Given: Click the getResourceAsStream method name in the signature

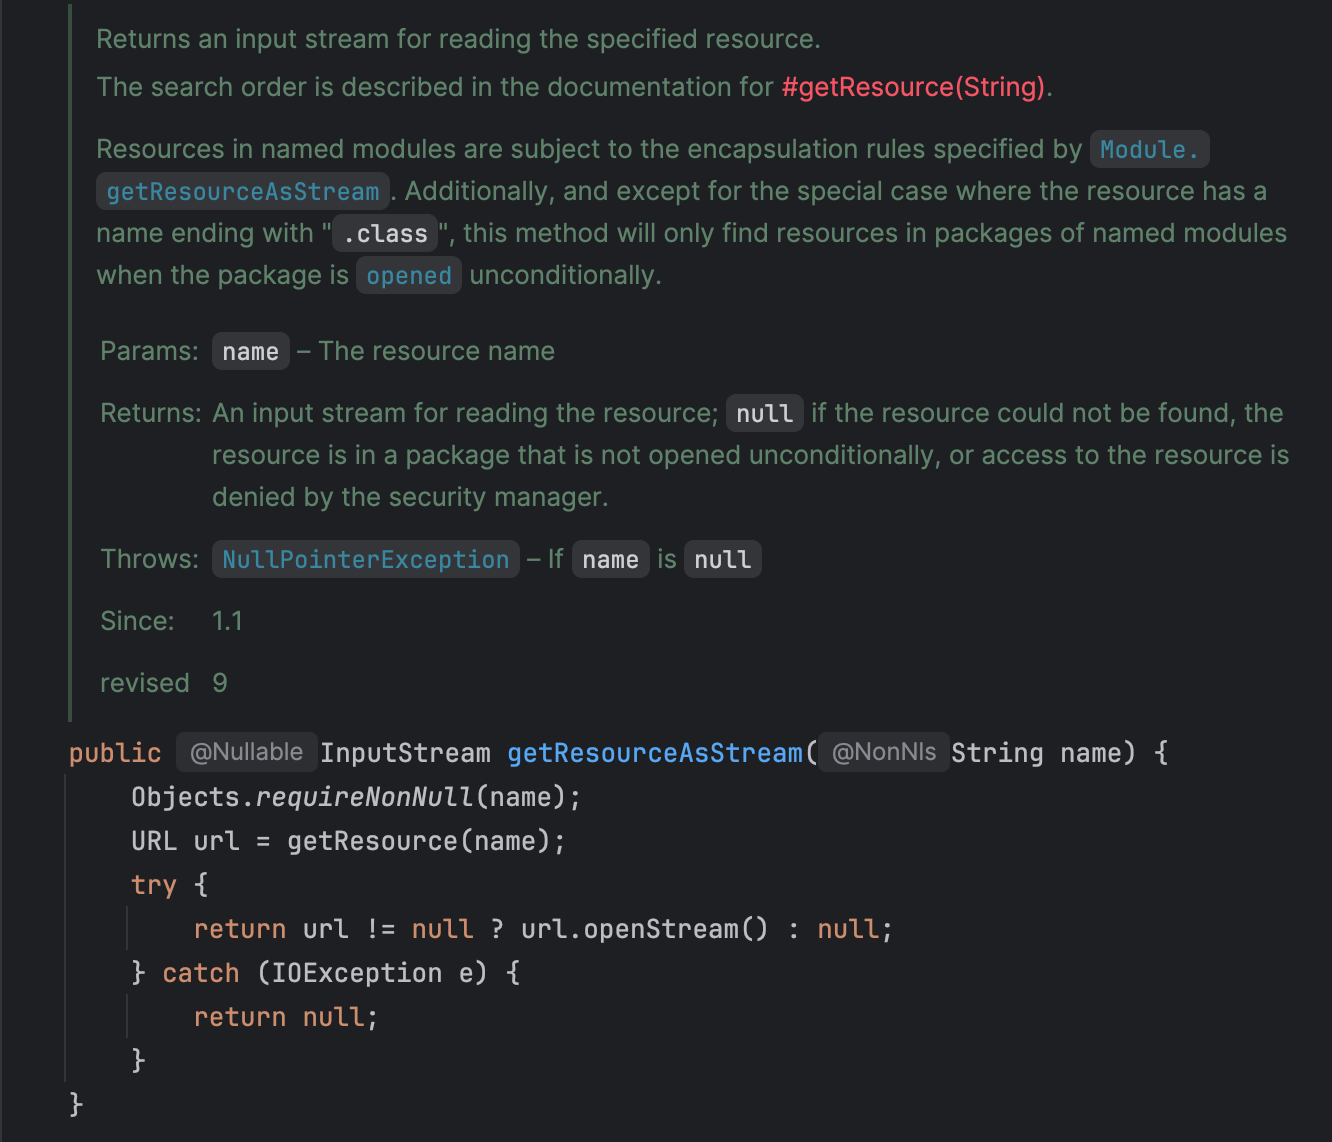Looking at the screenshot, I should [655, 753].
